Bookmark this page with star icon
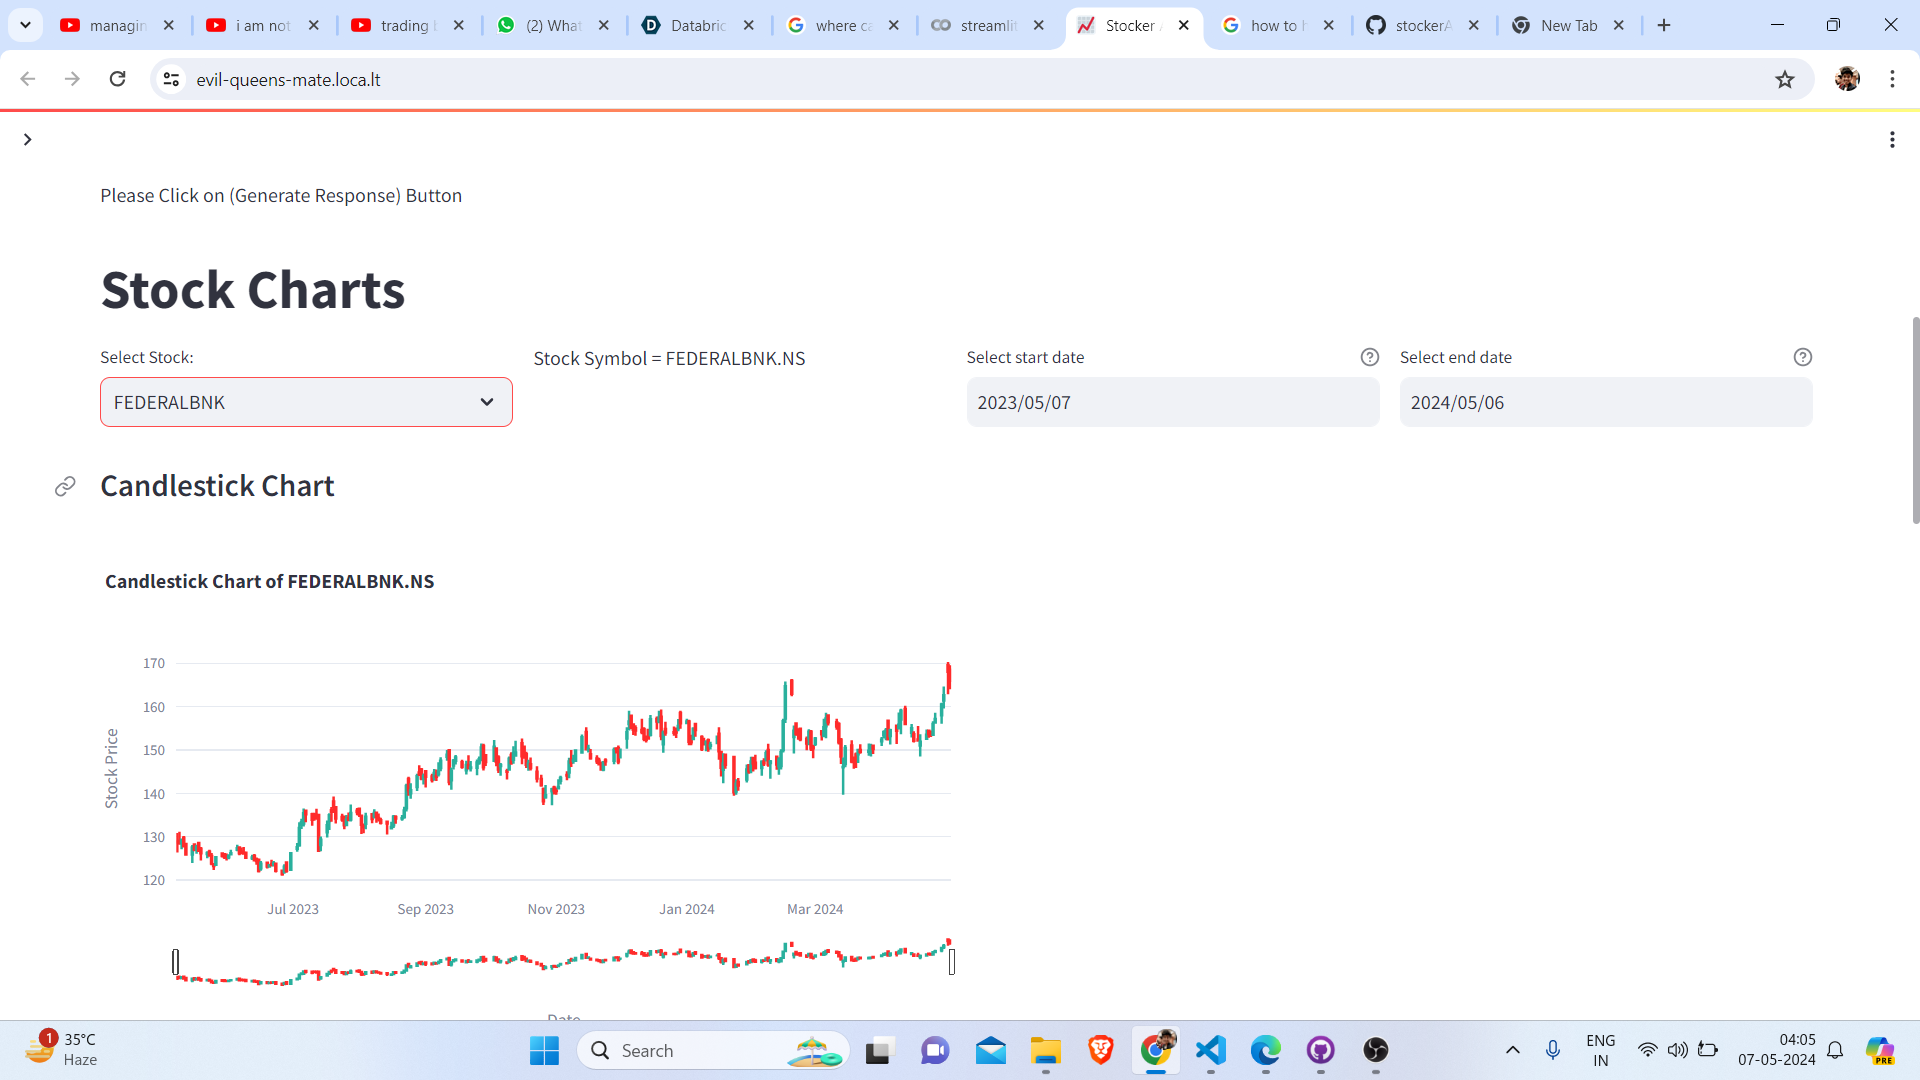 click(x=1784, y=80)
